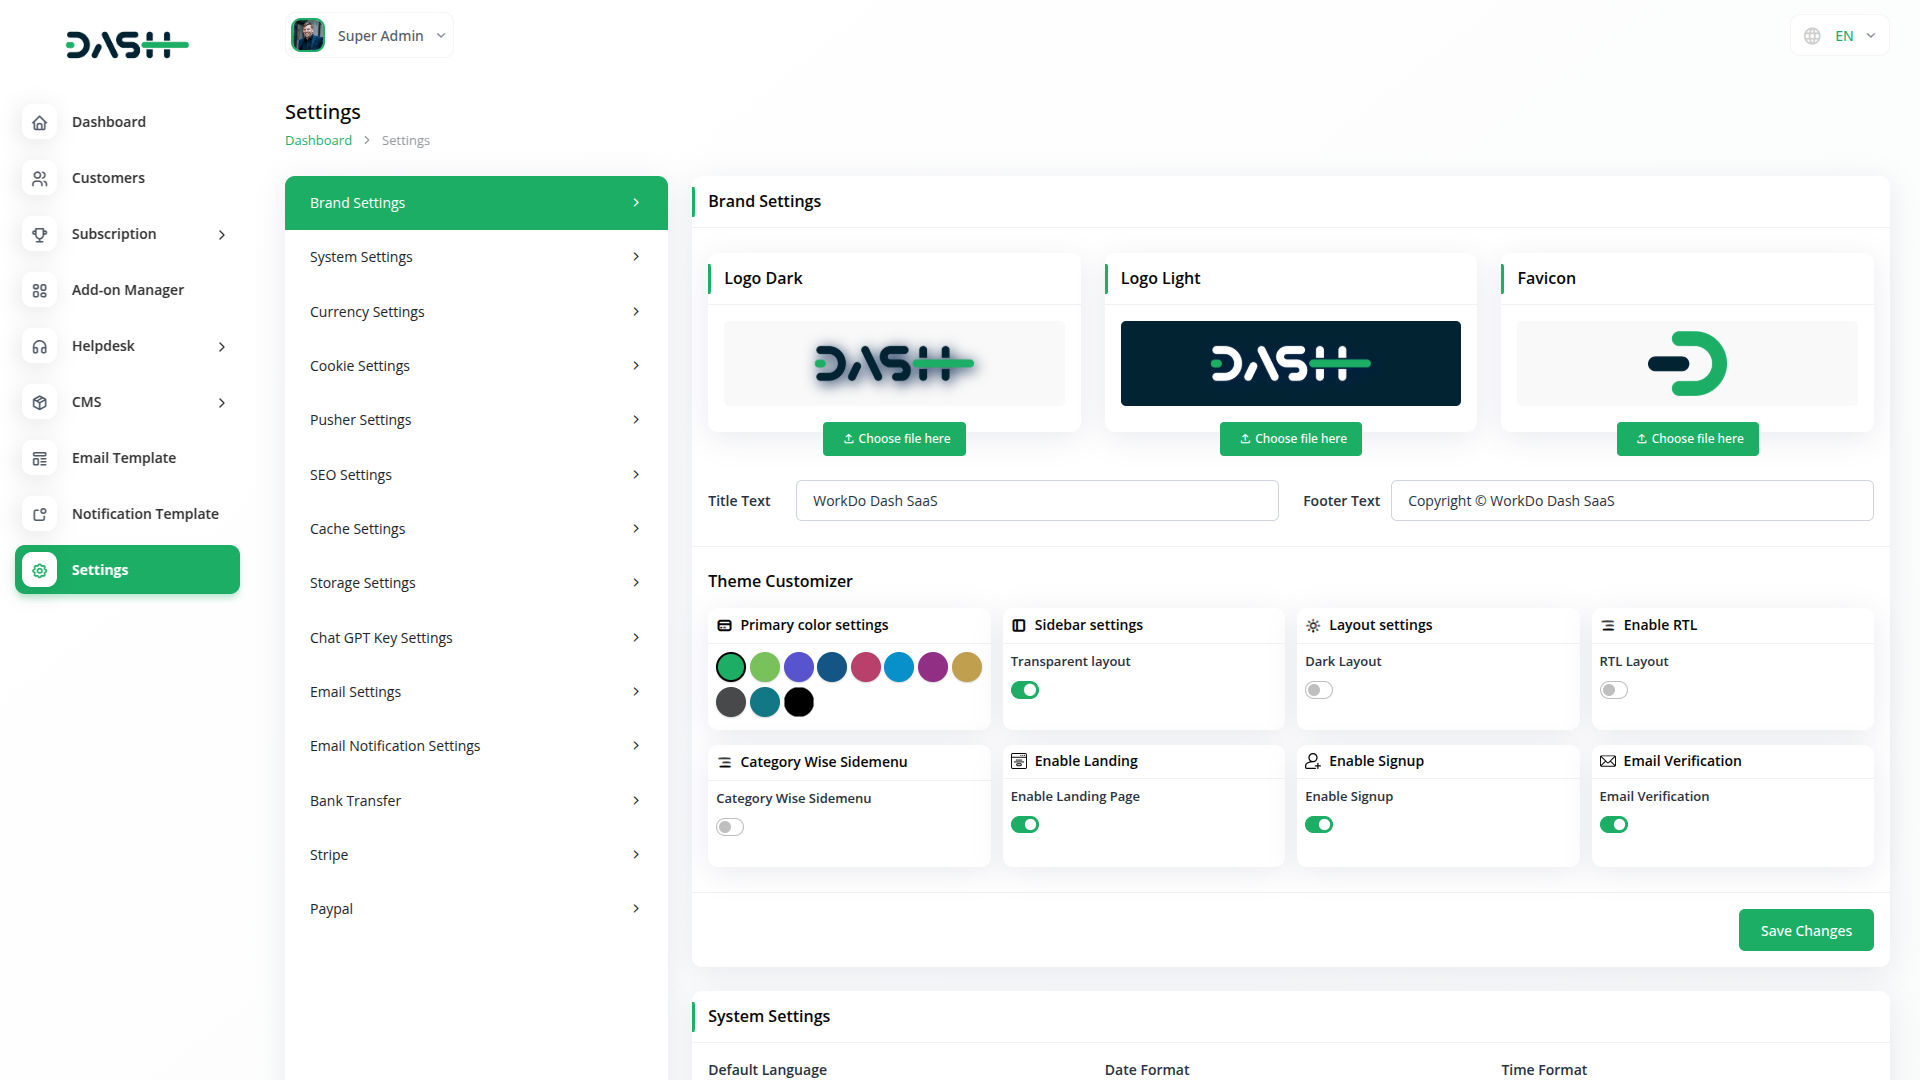Click the Notification Template bell icon

[40, 514]
